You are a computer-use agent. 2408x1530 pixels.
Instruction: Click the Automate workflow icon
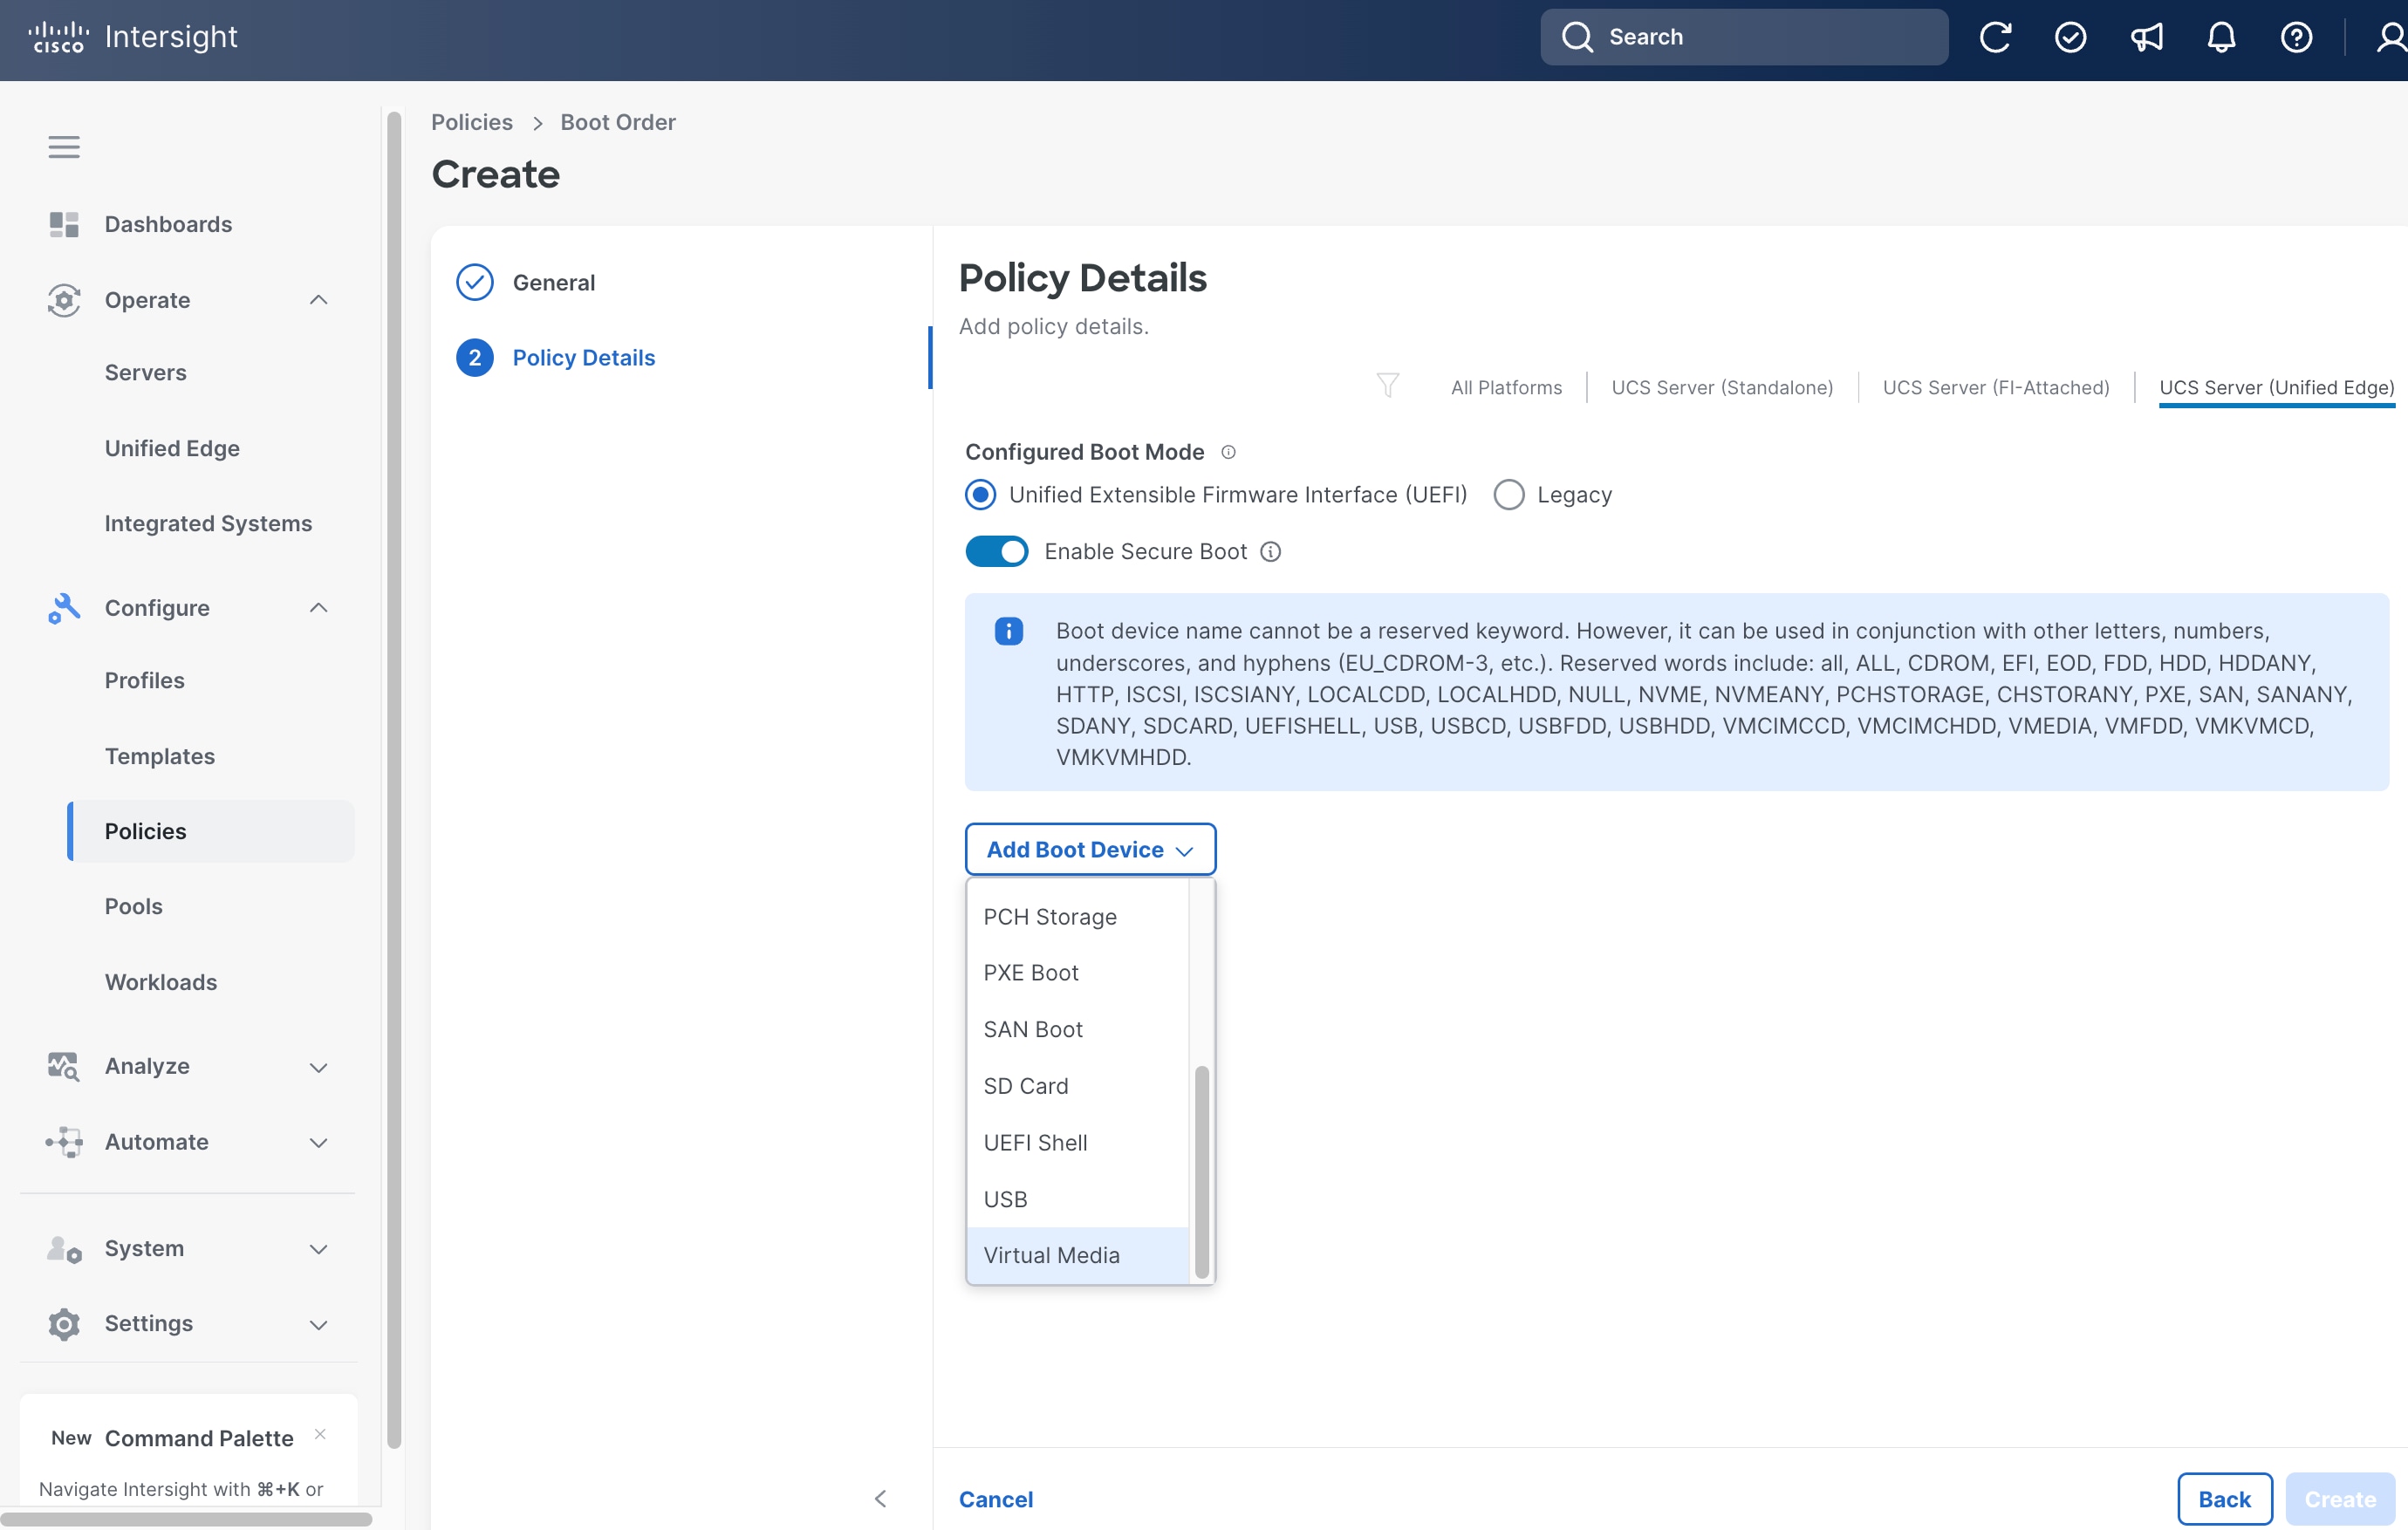coord(64,1142)
